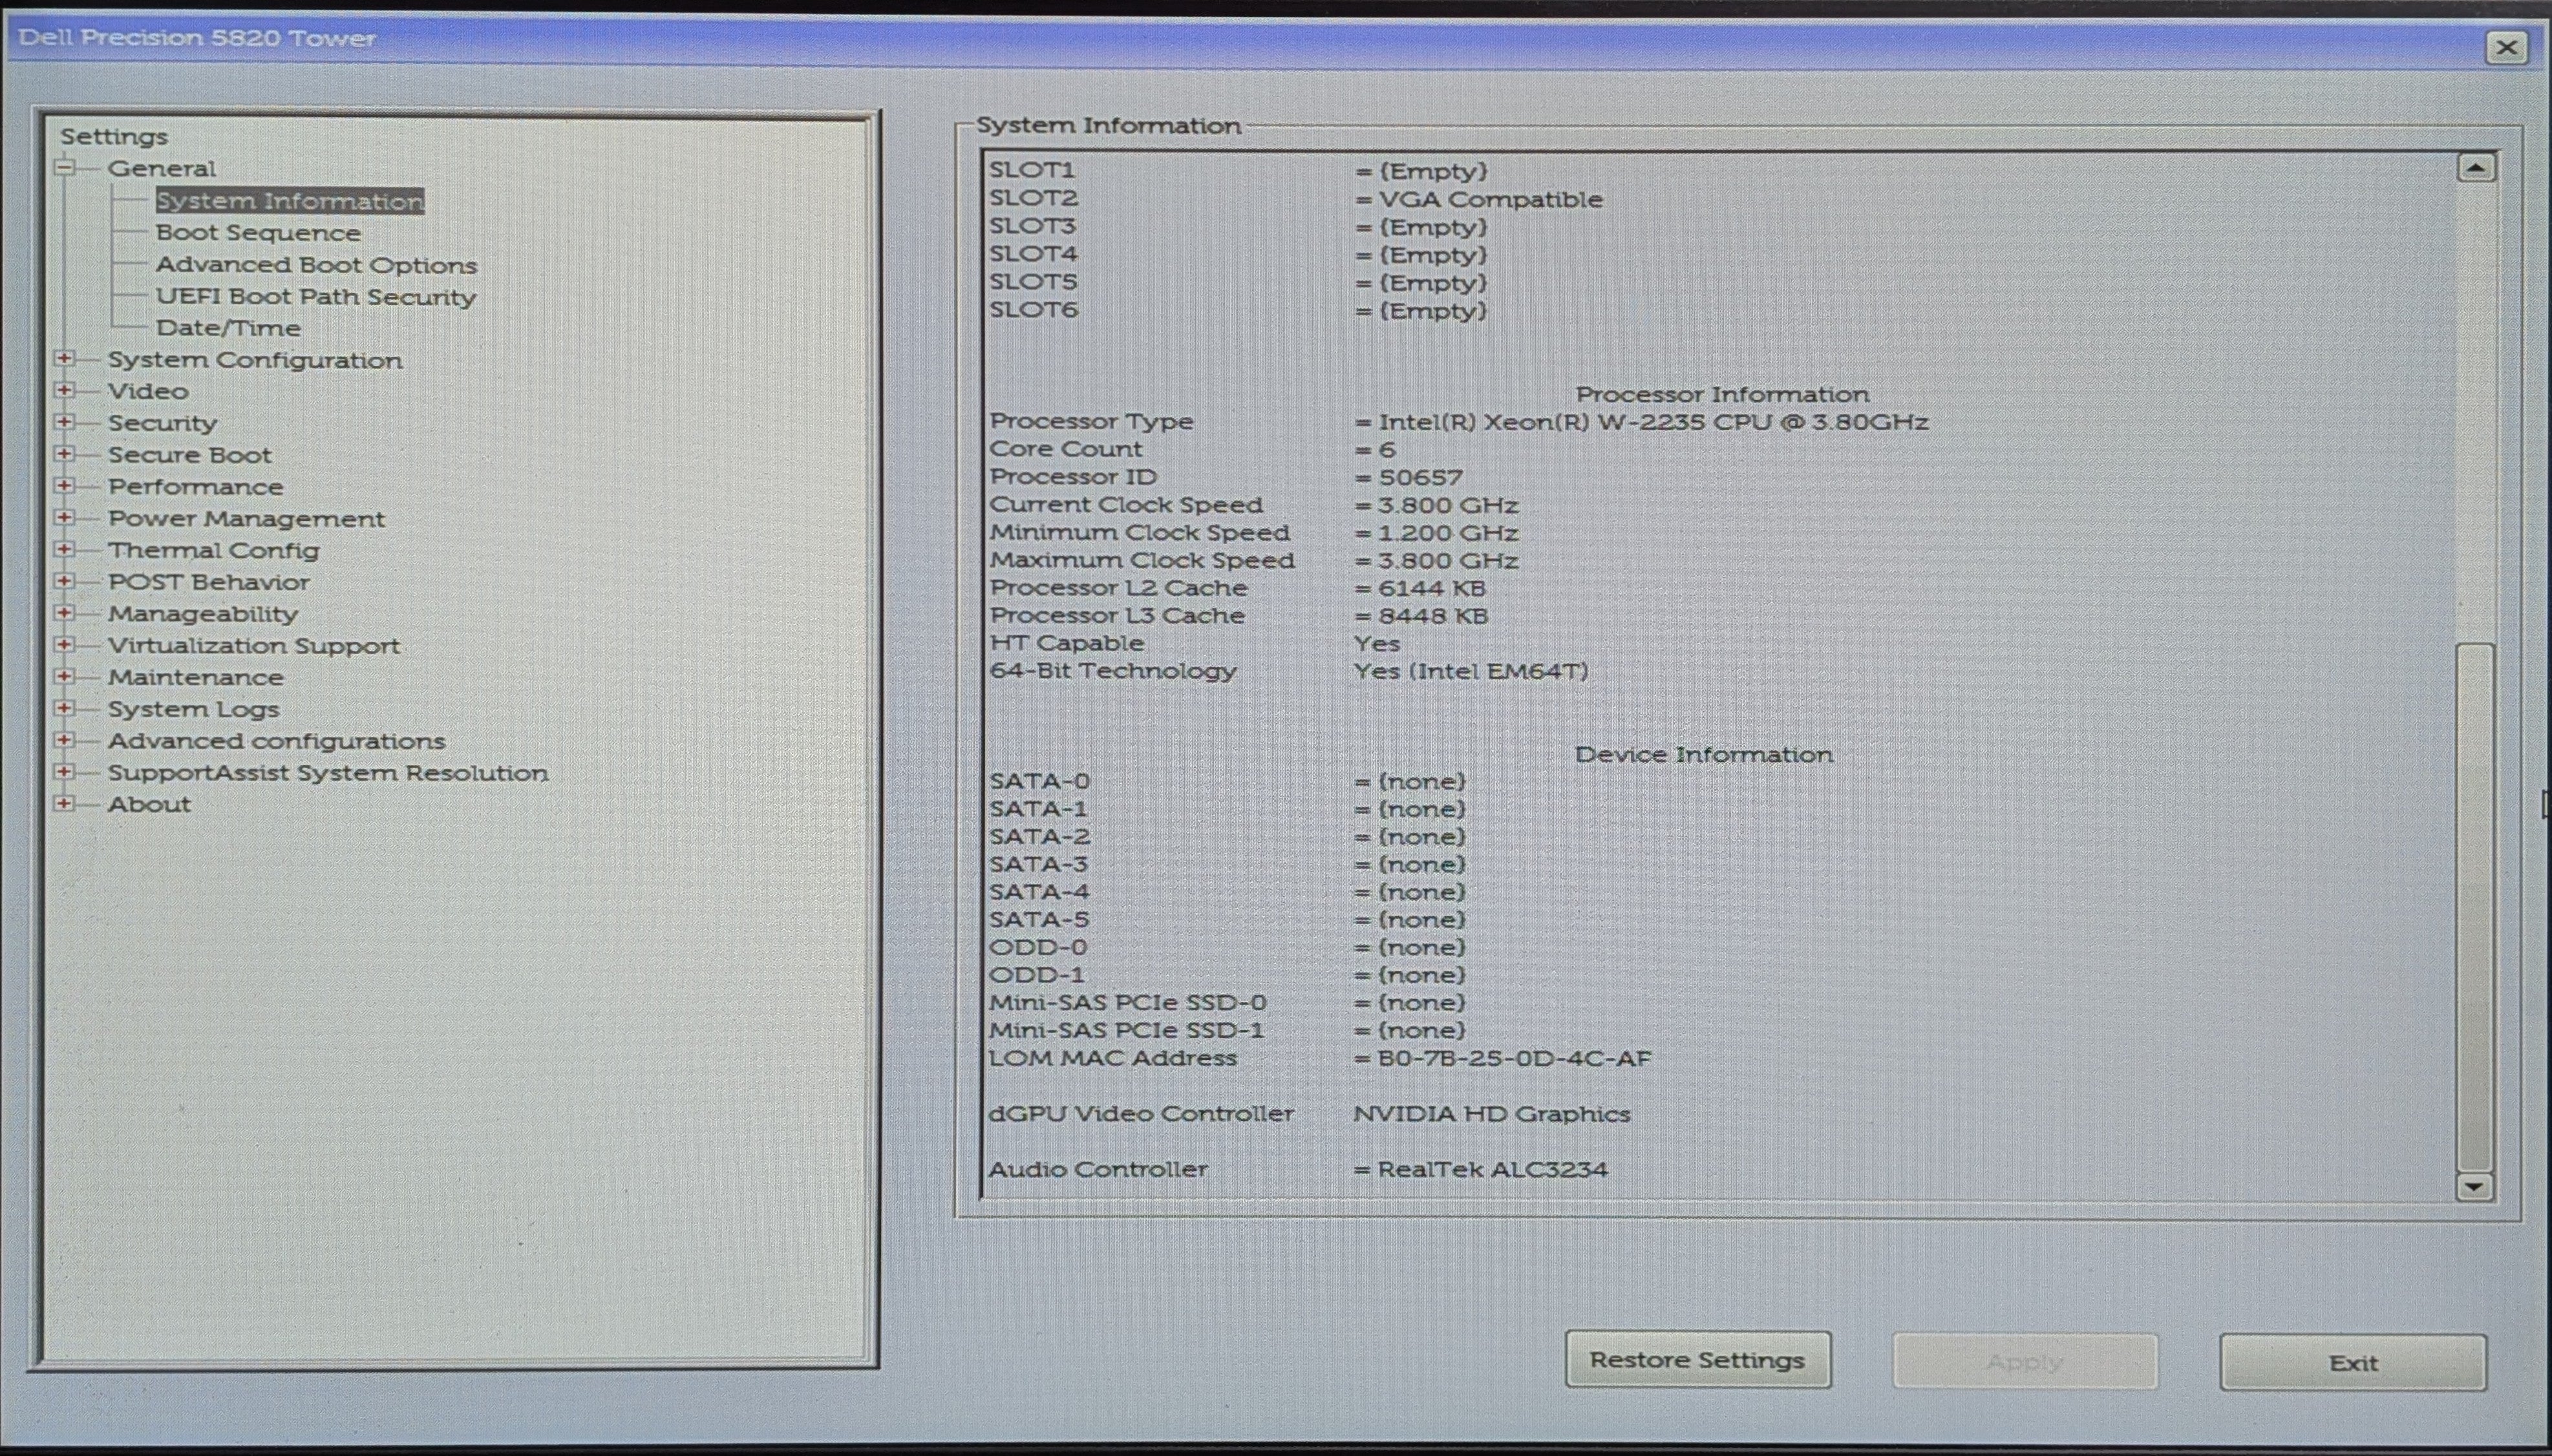Select Virtualization Support label

pos(254,646)
